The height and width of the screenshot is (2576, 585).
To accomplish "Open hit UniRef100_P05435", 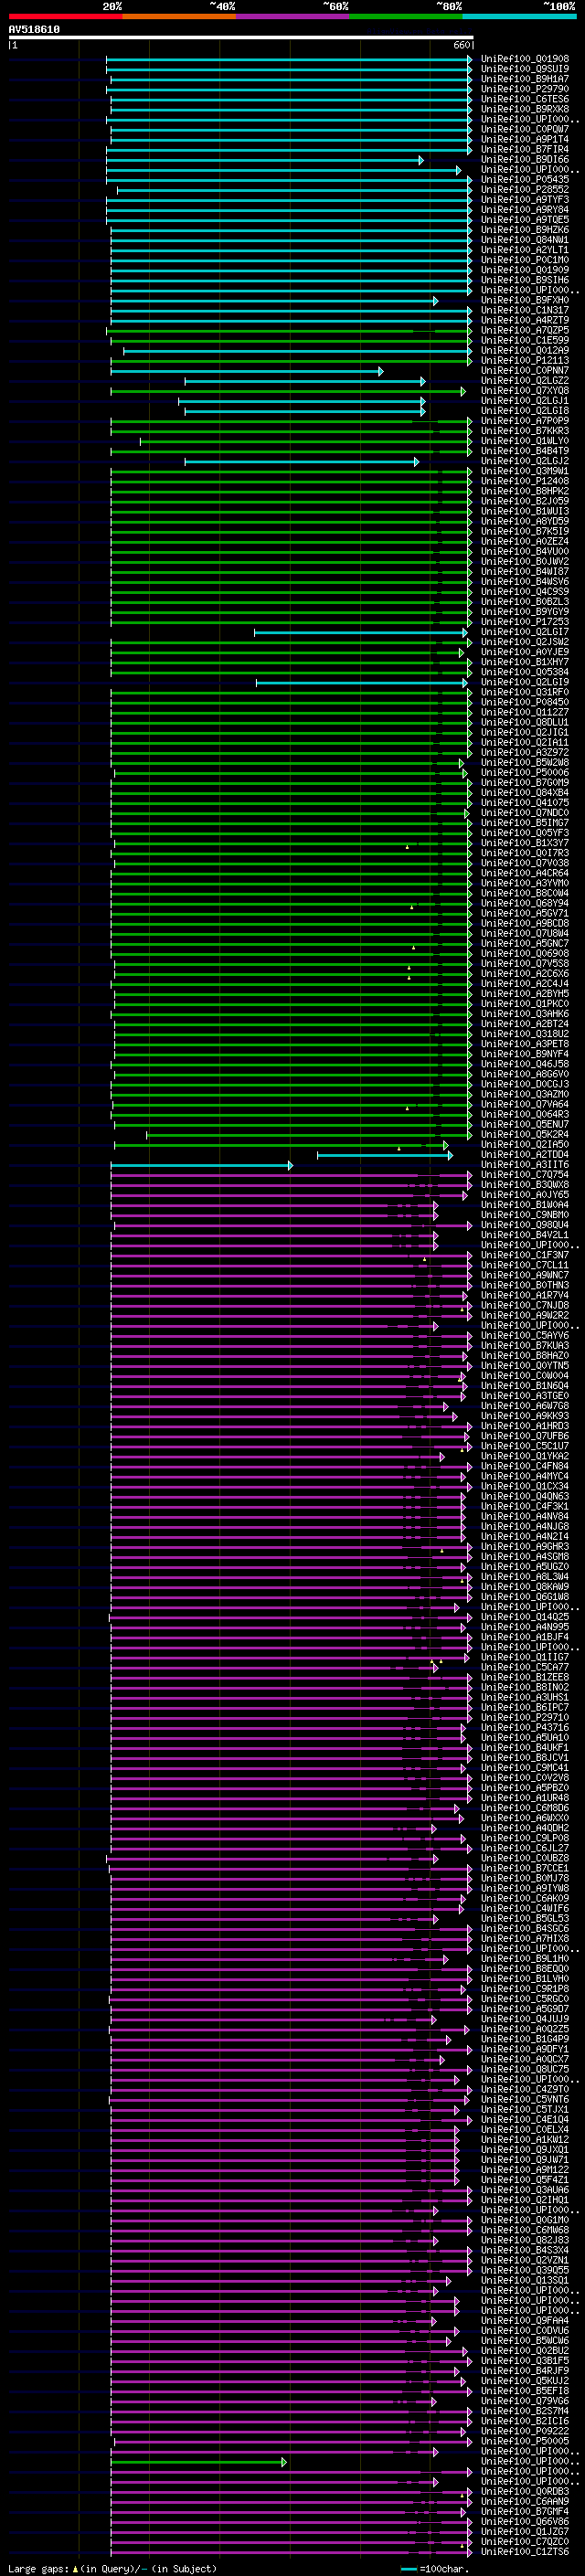I will coord(524,180).
